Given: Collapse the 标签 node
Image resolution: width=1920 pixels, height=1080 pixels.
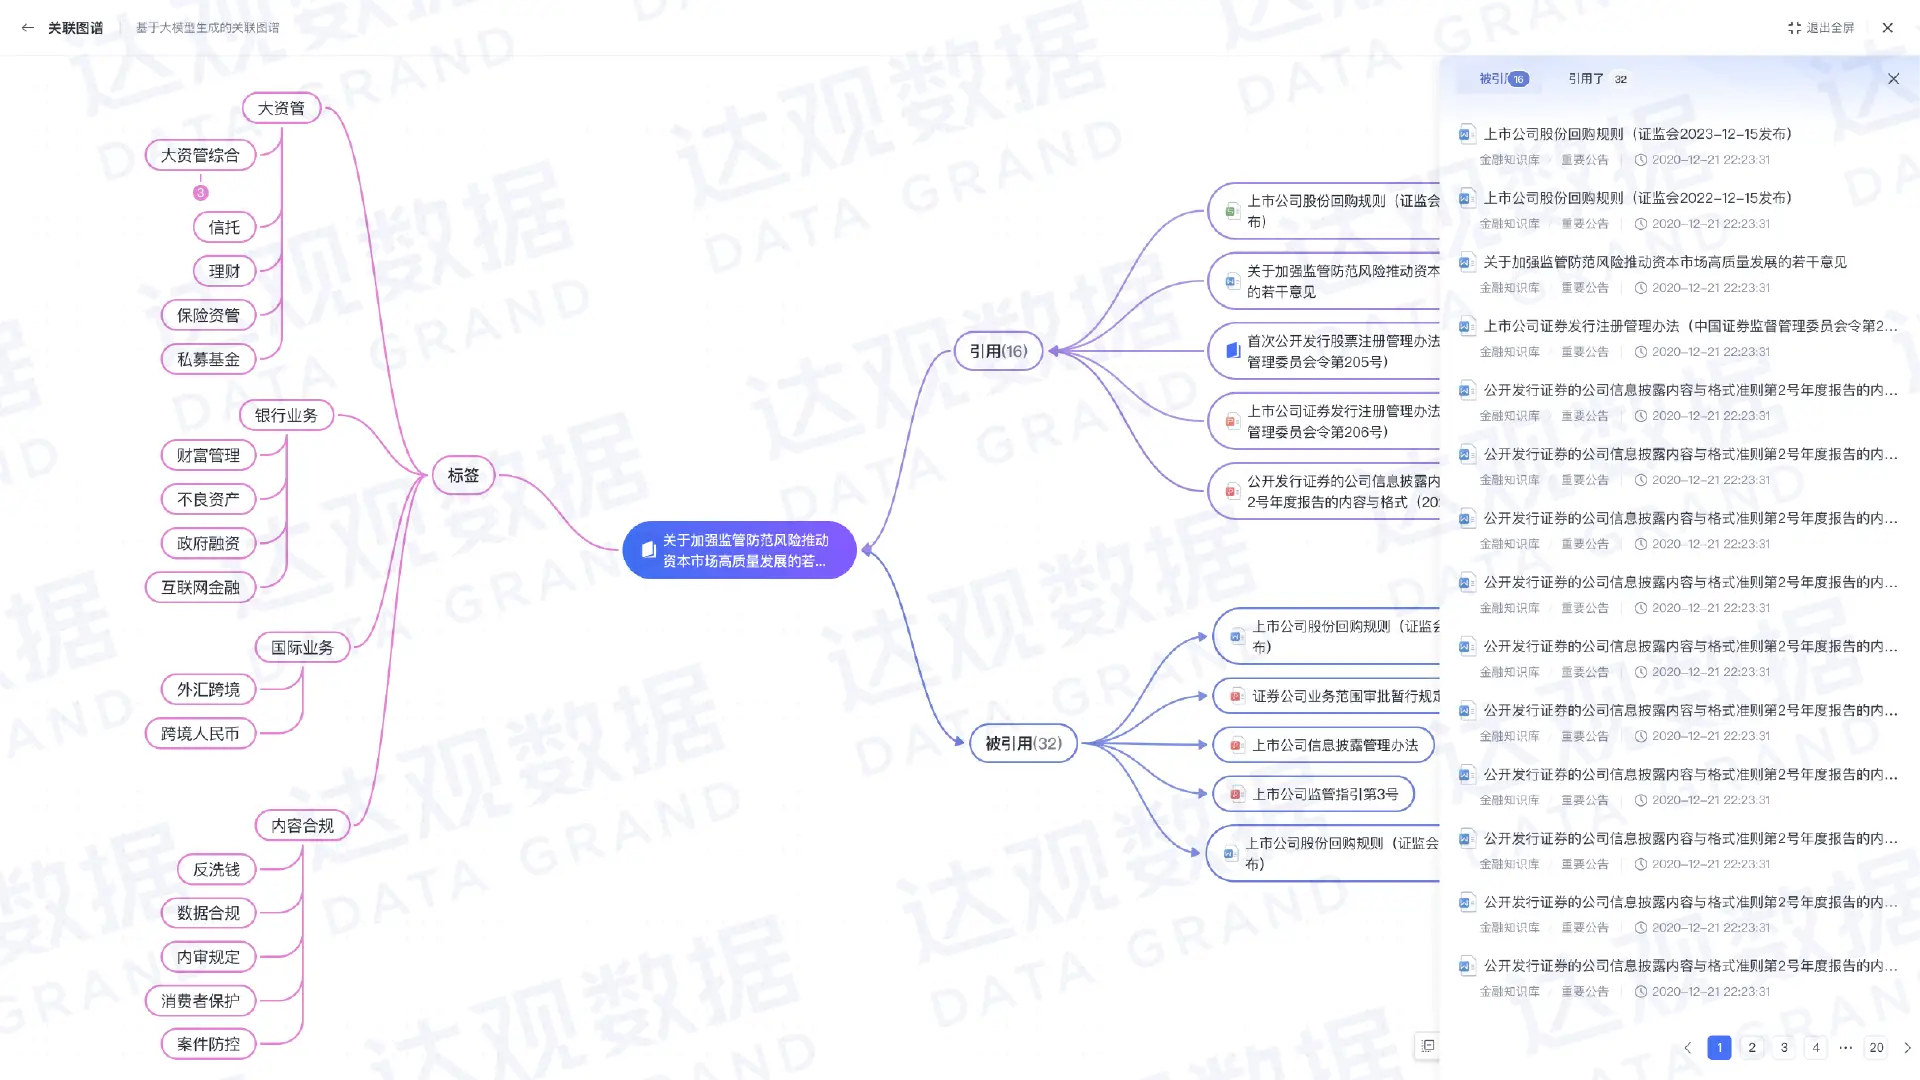Looking at the screenshot, I should 463,475.
